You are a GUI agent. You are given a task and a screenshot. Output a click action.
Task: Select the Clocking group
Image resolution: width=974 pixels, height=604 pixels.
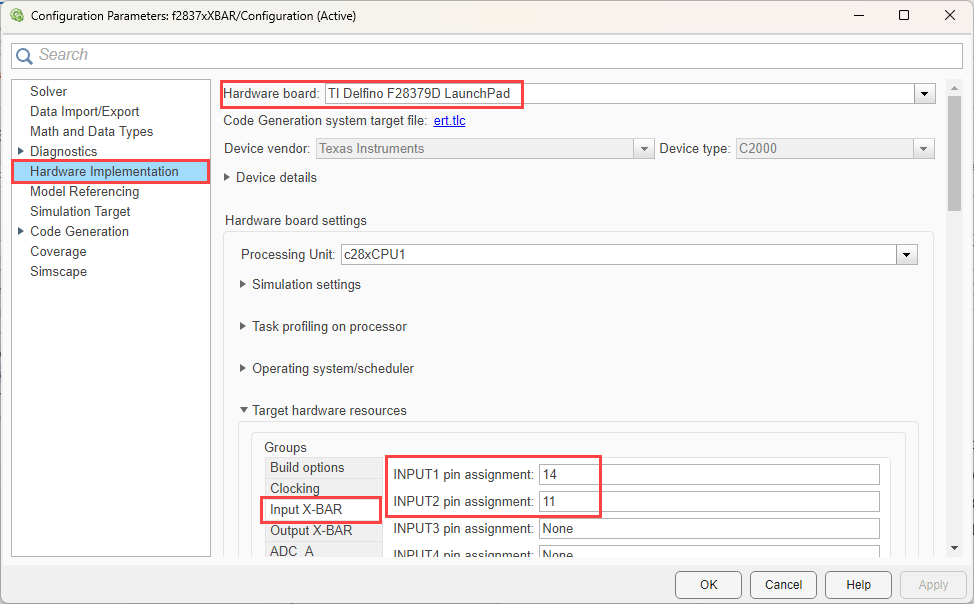click(324, 488)
